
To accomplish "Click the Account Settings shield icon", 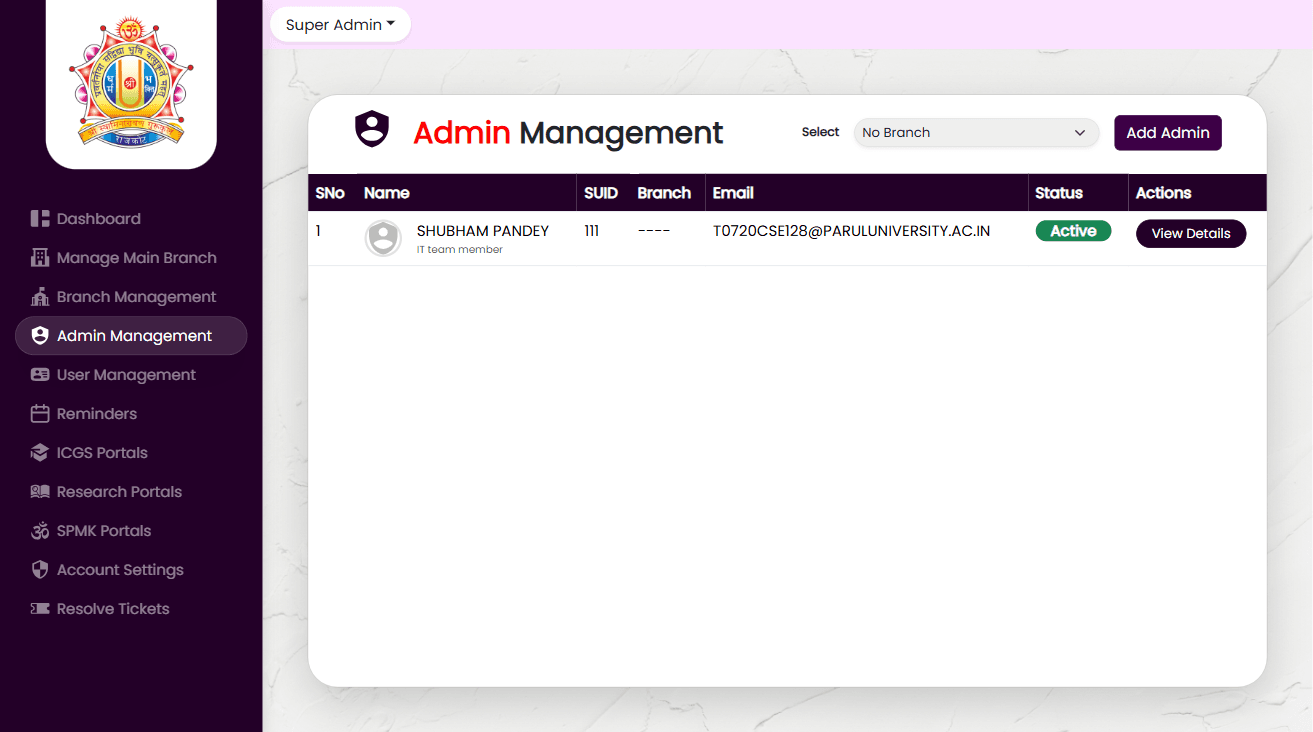I will (40, 570).
